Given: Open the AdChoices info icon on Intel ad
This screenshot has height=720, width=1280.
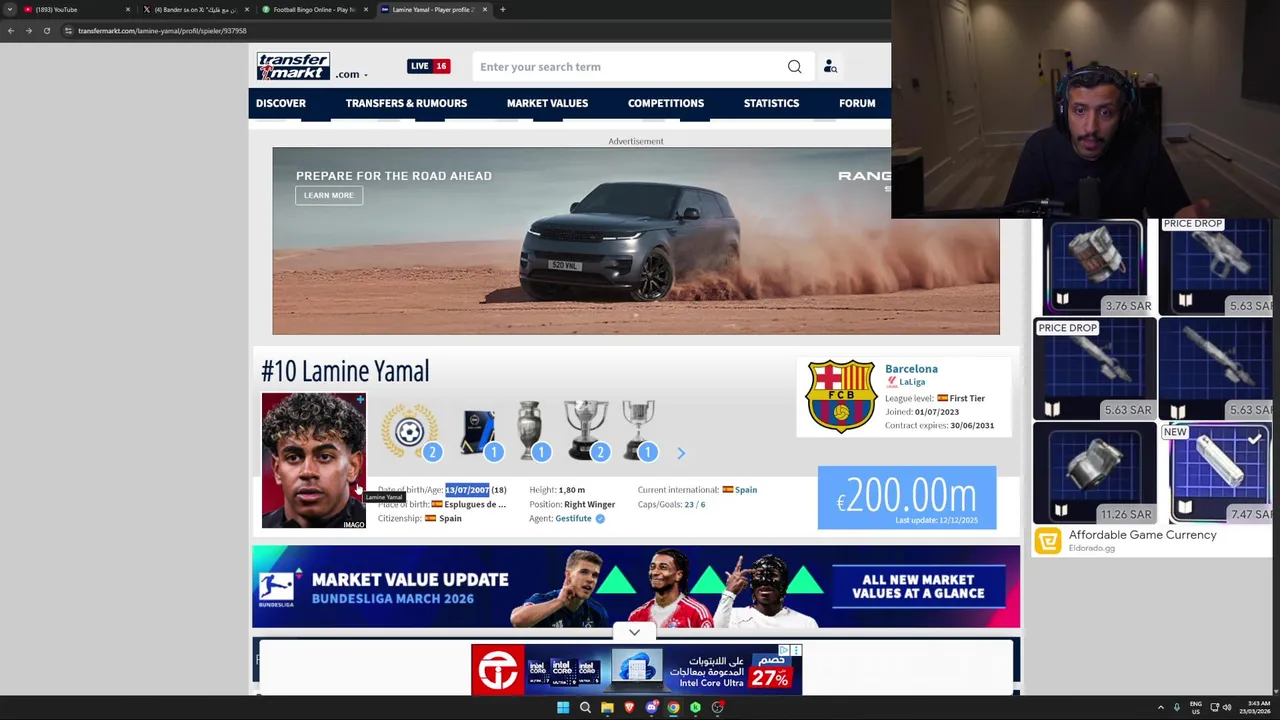Looking at the screenshot, I should pos(786,651).
